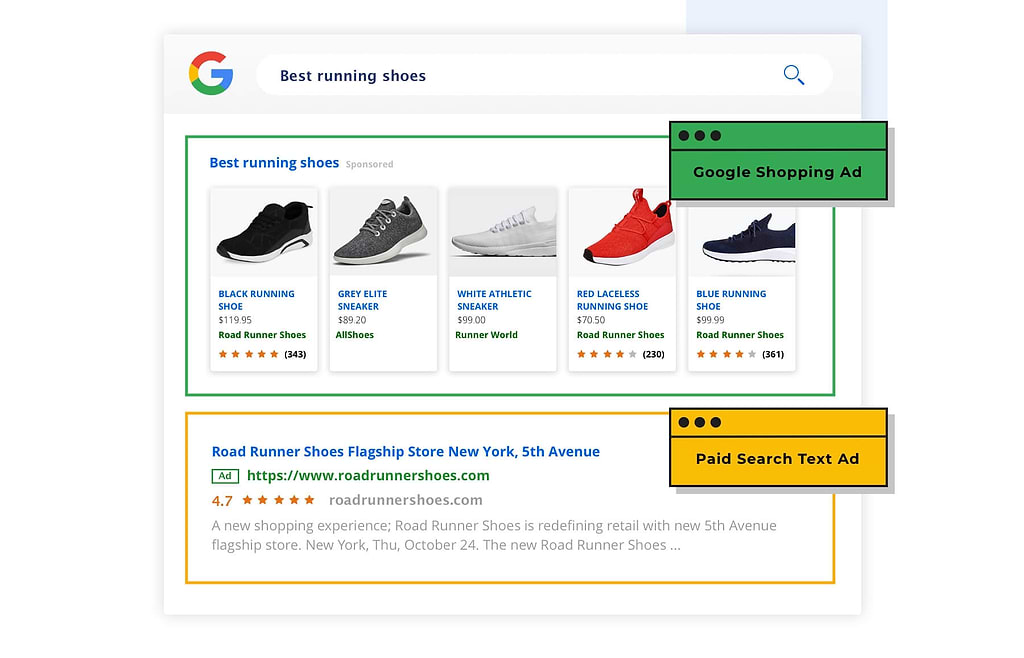The image size is (1024, 658).
Task: Click the $99.99 price
Action: click(711, 320)
